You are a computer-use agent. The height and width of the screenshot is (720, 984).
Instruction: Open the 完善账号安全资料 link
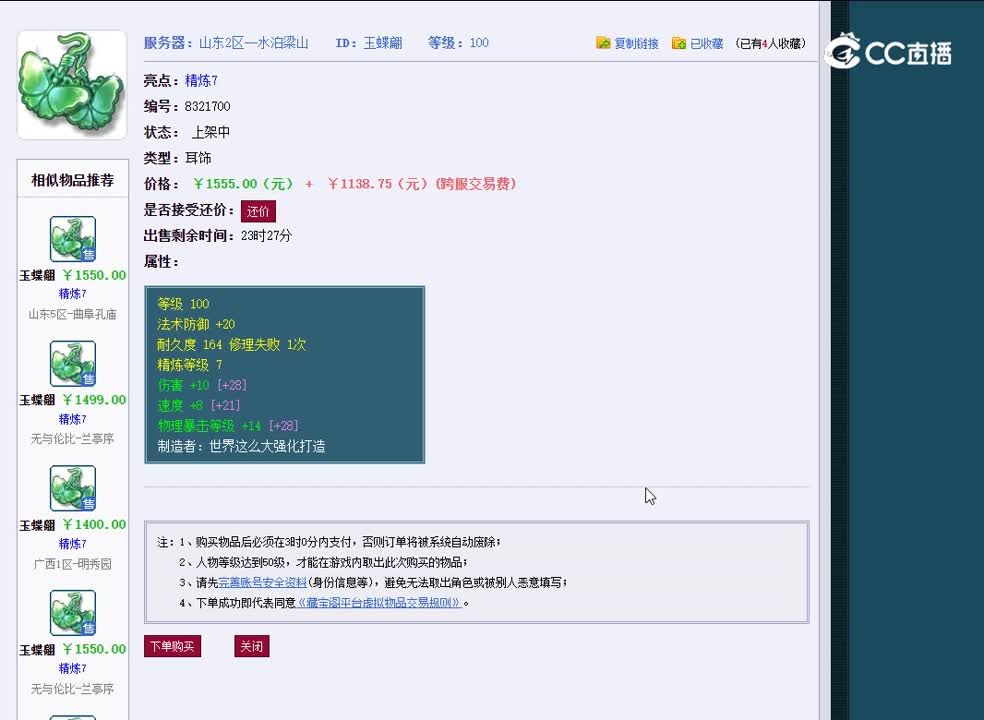click(262, 583)
